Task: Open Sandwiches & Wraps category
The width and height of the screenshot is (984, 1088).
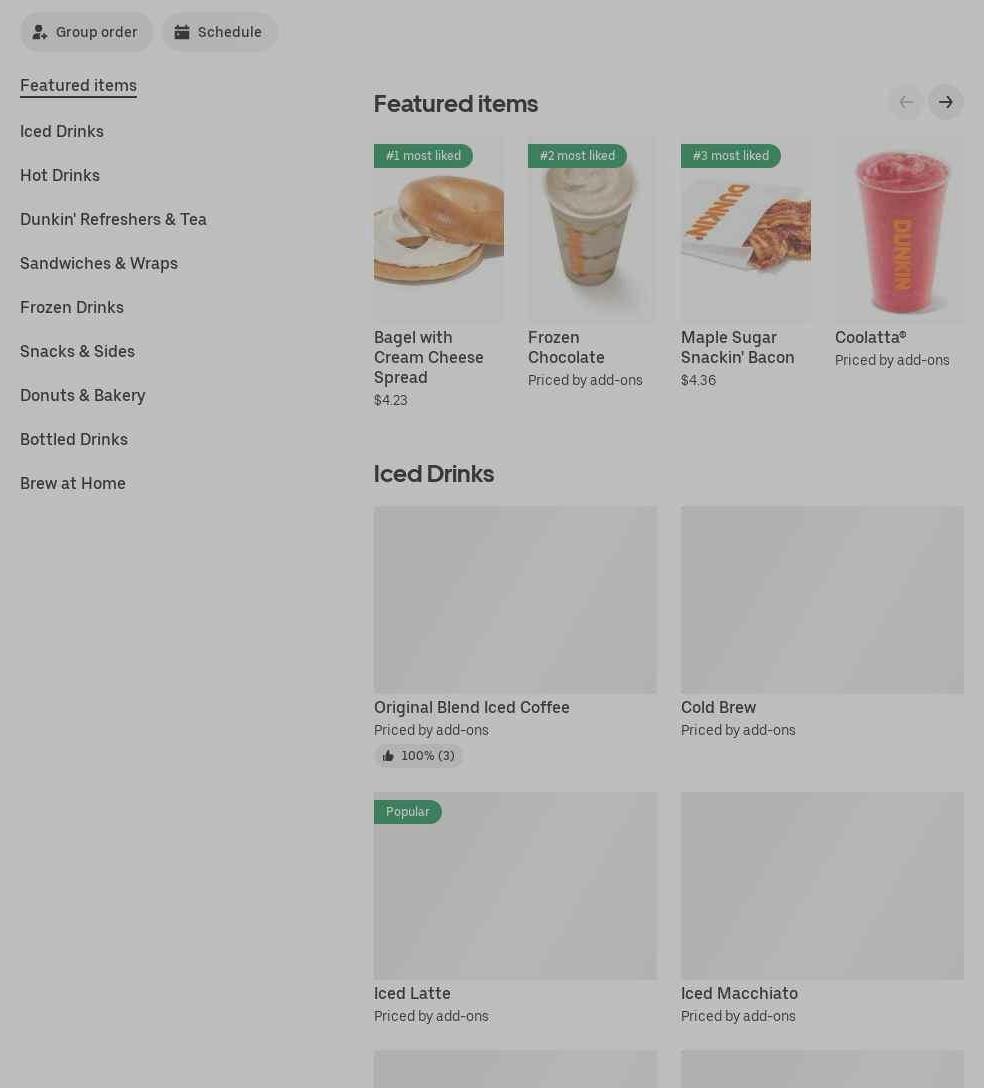Action: tap(99, 264)
